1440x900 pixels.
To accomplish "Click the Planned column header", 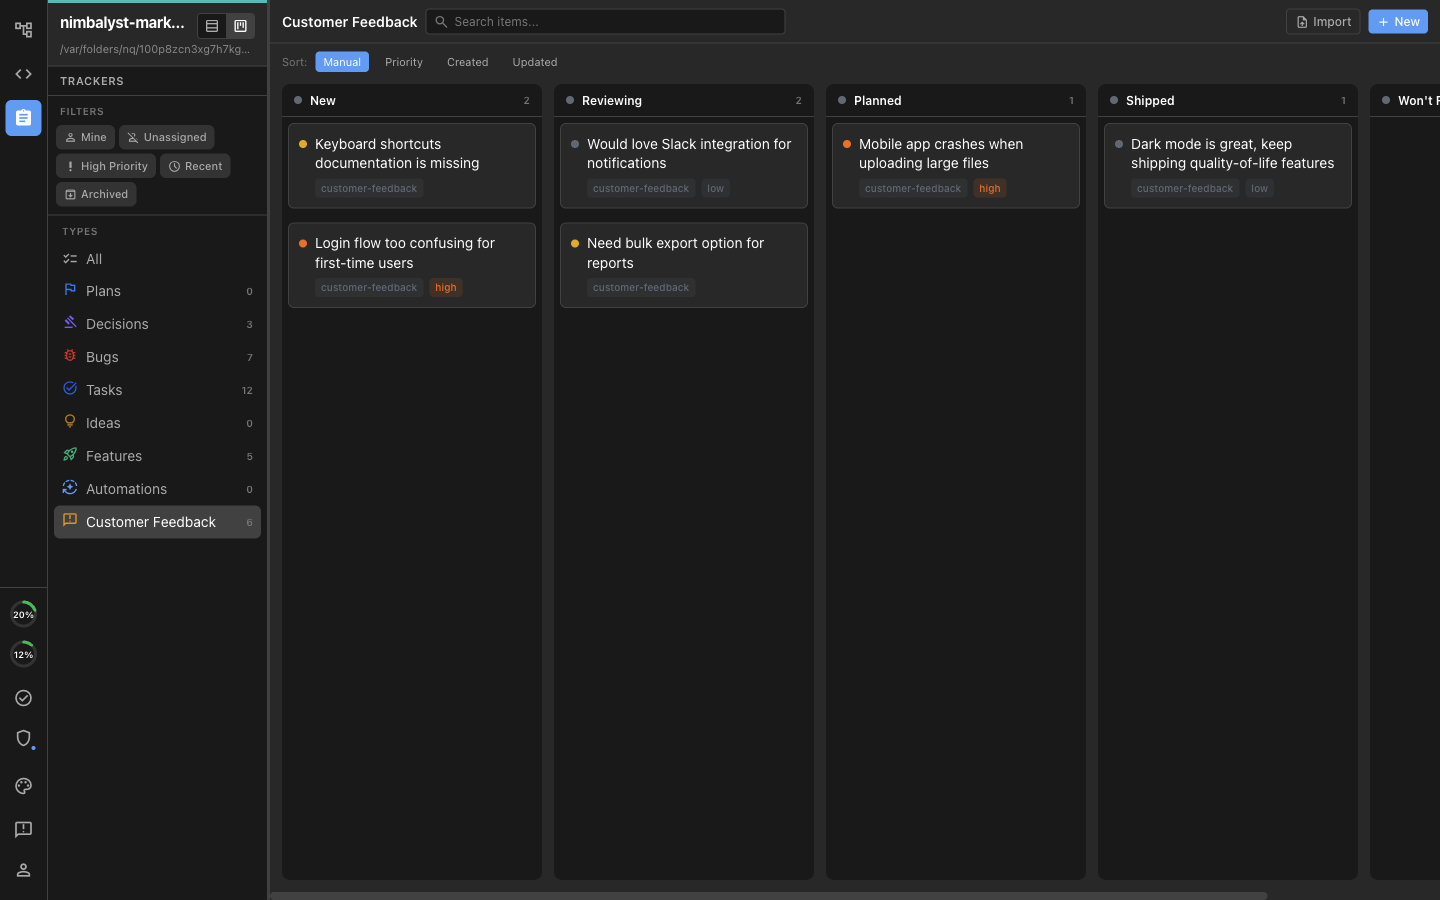I will [956, 100].
